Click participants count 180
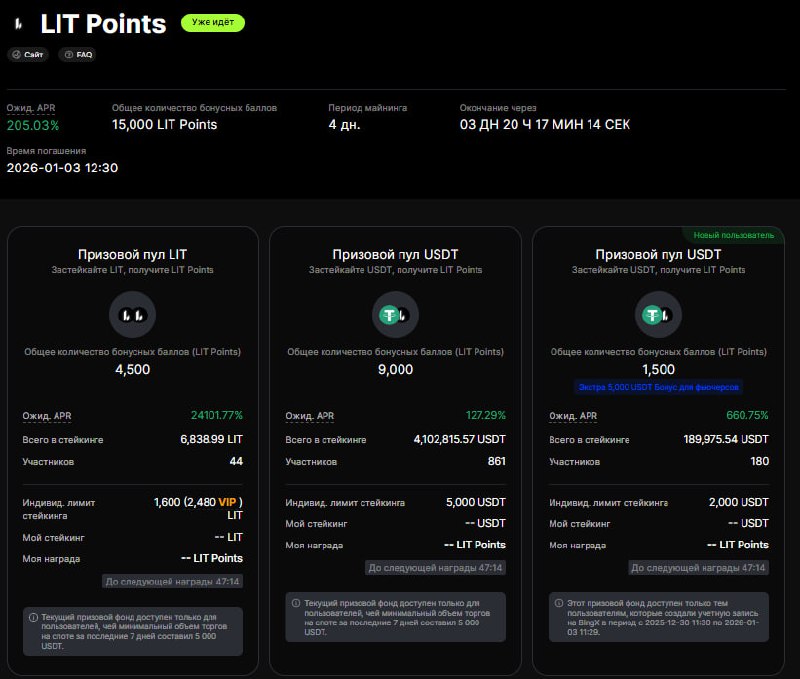Screen dimensions: 800x679 click(759, 461)
